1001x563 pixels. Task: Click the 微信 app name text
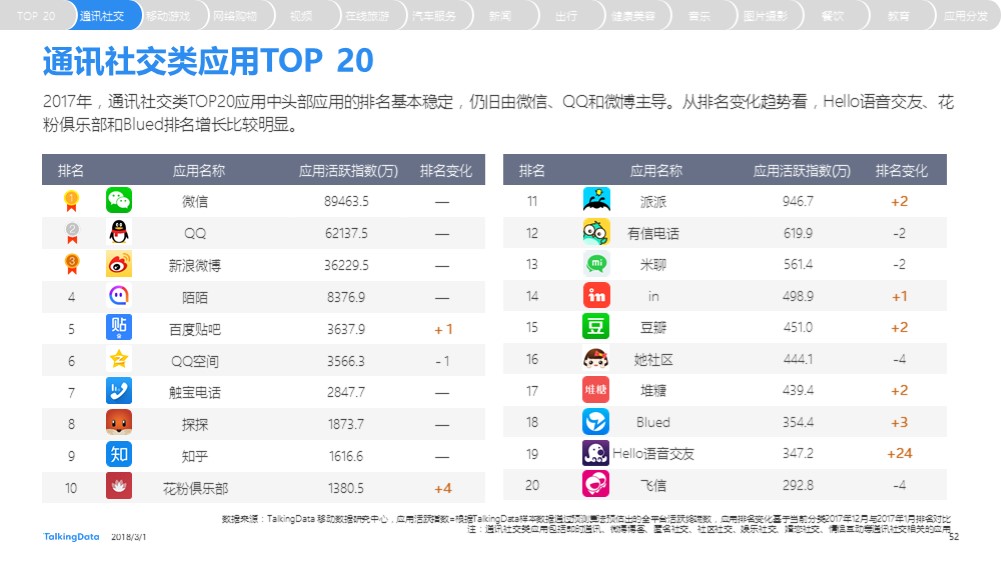click(195, 202)
